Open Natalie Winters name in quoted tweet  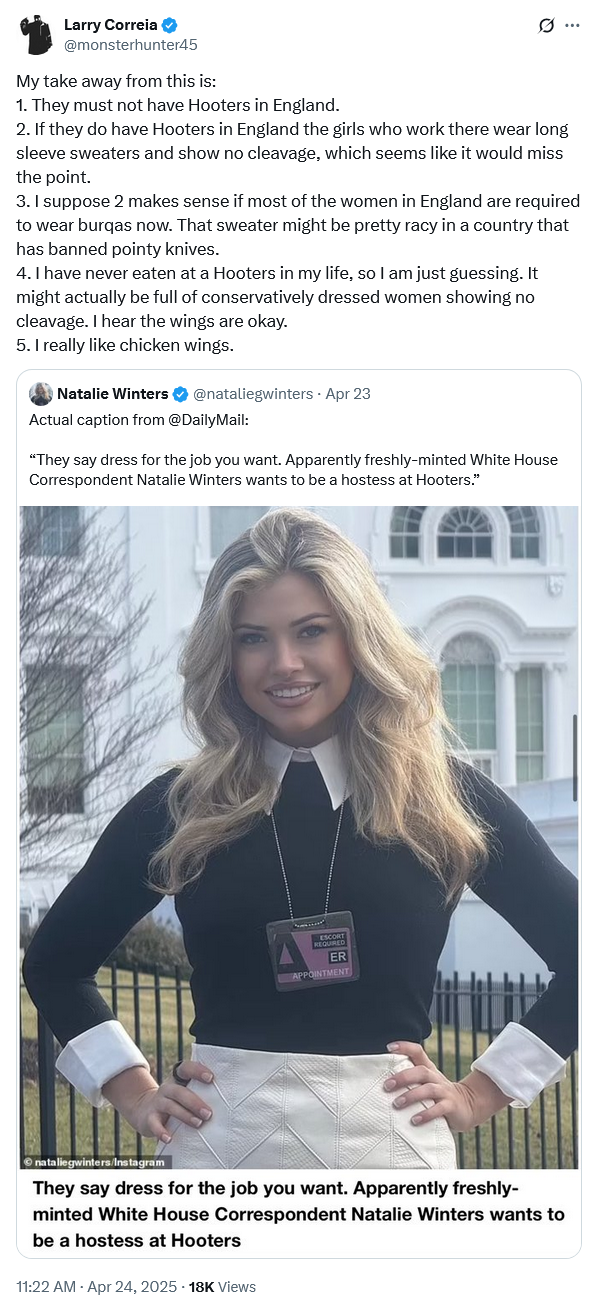112,394
